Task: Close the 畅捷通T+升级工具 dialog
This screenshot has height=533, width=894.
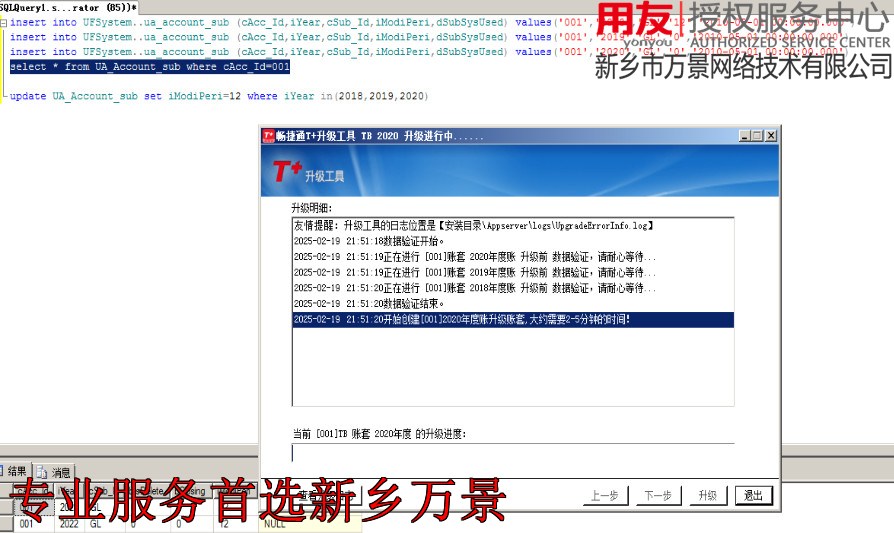Action: 770,136
